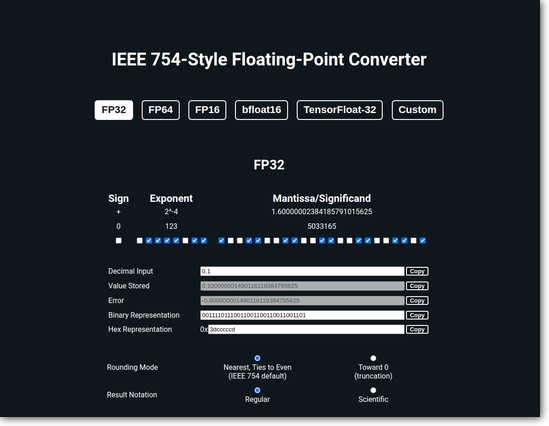Switch to the FP64 format tab
This screenshot has height=426, width=549.
tap(161, 110)
